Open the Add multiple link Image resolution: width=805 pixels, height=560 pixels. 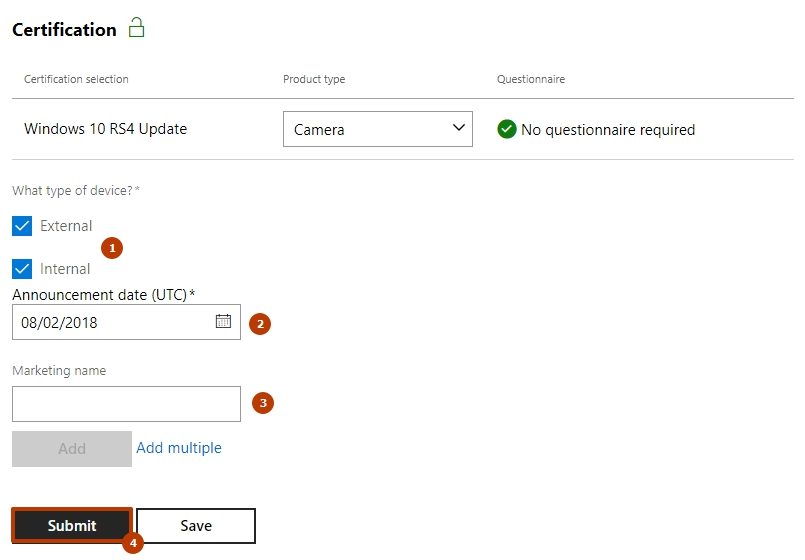click(179, 448)
